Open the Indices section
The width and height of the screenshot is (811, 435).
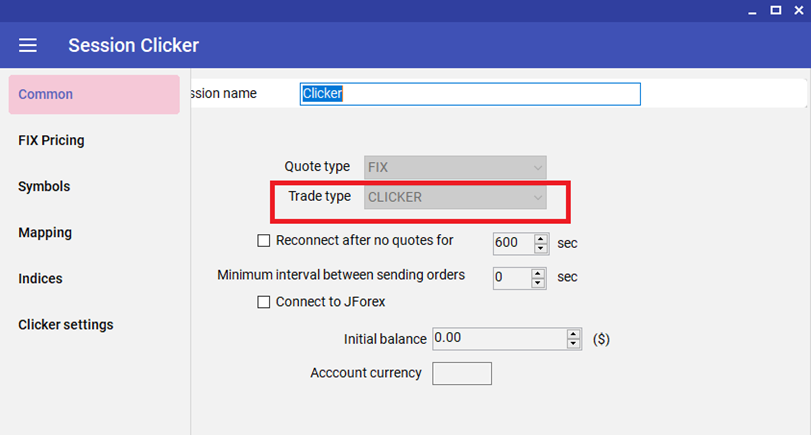coord(40,279)
